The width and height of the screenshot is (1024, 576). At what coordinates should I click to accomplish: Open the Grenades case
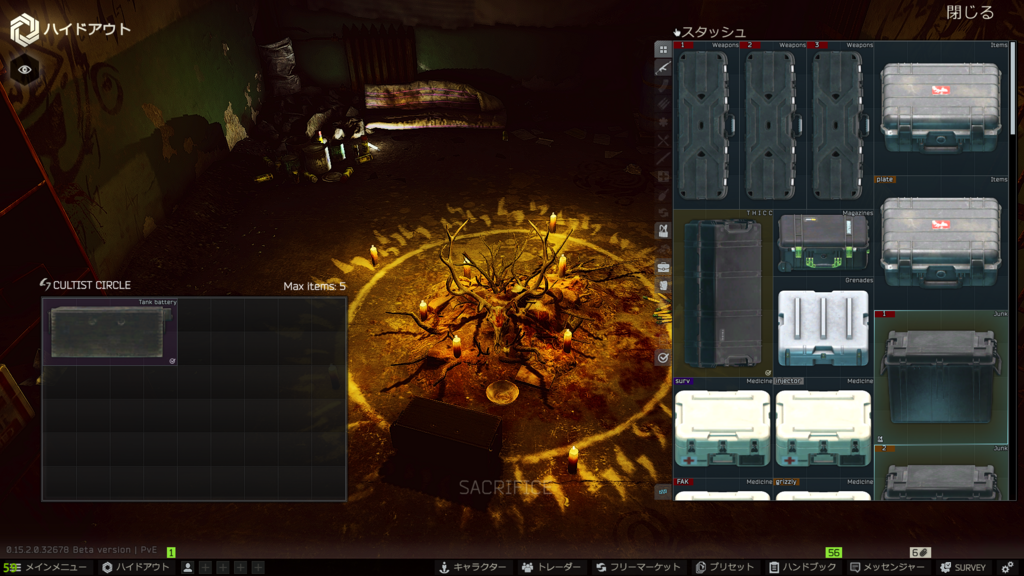click(x=823, y=327)
